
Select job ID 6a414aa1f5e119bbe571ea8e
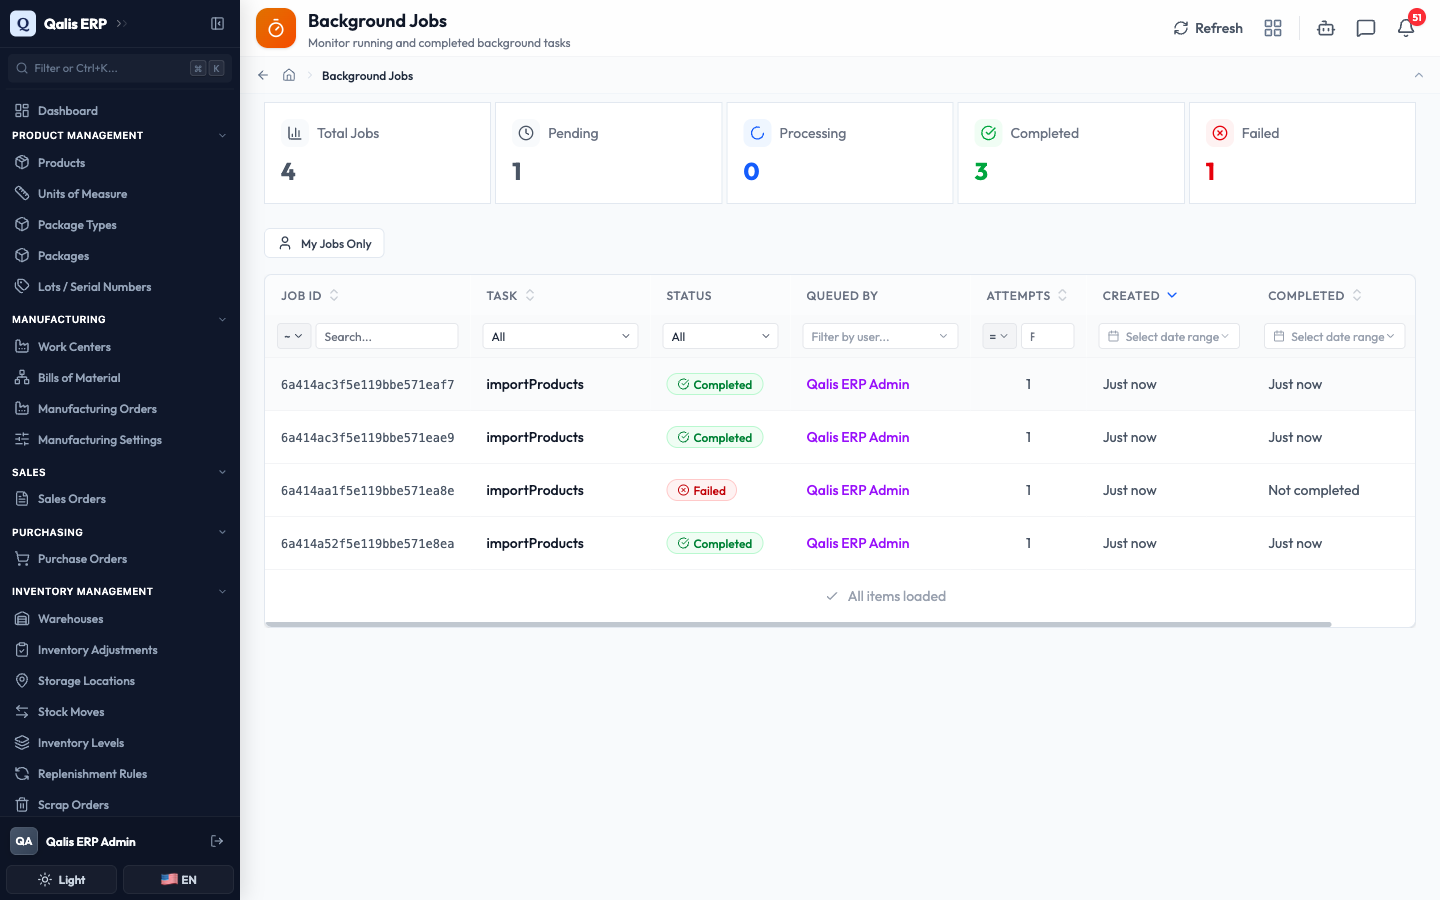click(x=368, y=491)
